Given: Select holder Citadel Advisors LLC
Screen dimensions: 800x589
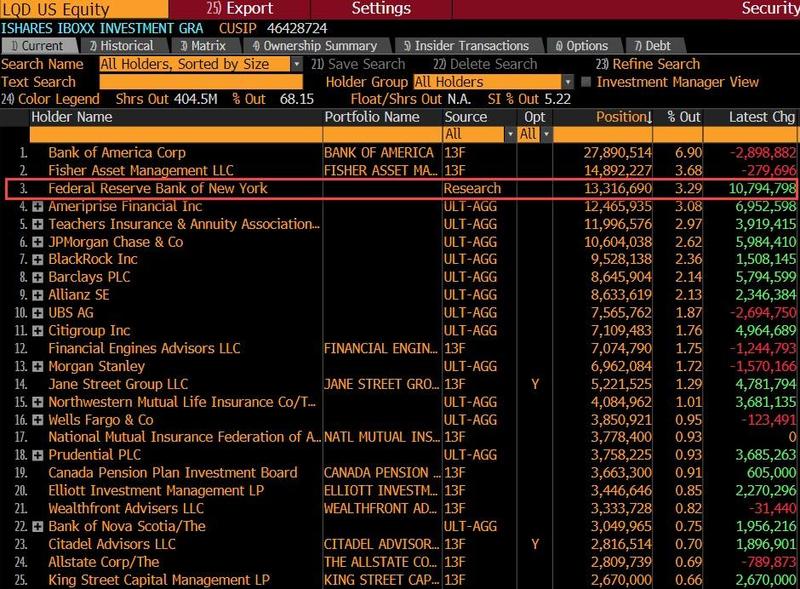Looking at the screenshot, I should coord(112,545).
